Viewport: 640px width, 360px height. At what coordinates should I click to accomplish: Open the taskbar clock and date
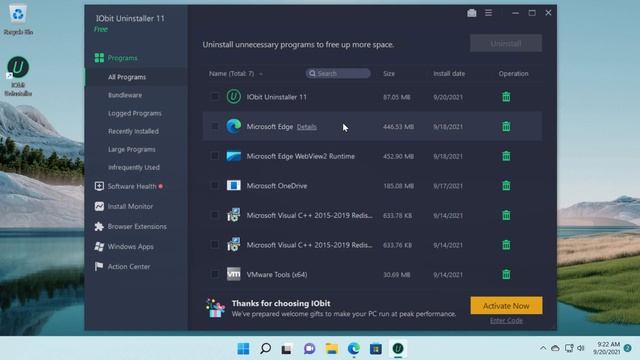[607, 348]
